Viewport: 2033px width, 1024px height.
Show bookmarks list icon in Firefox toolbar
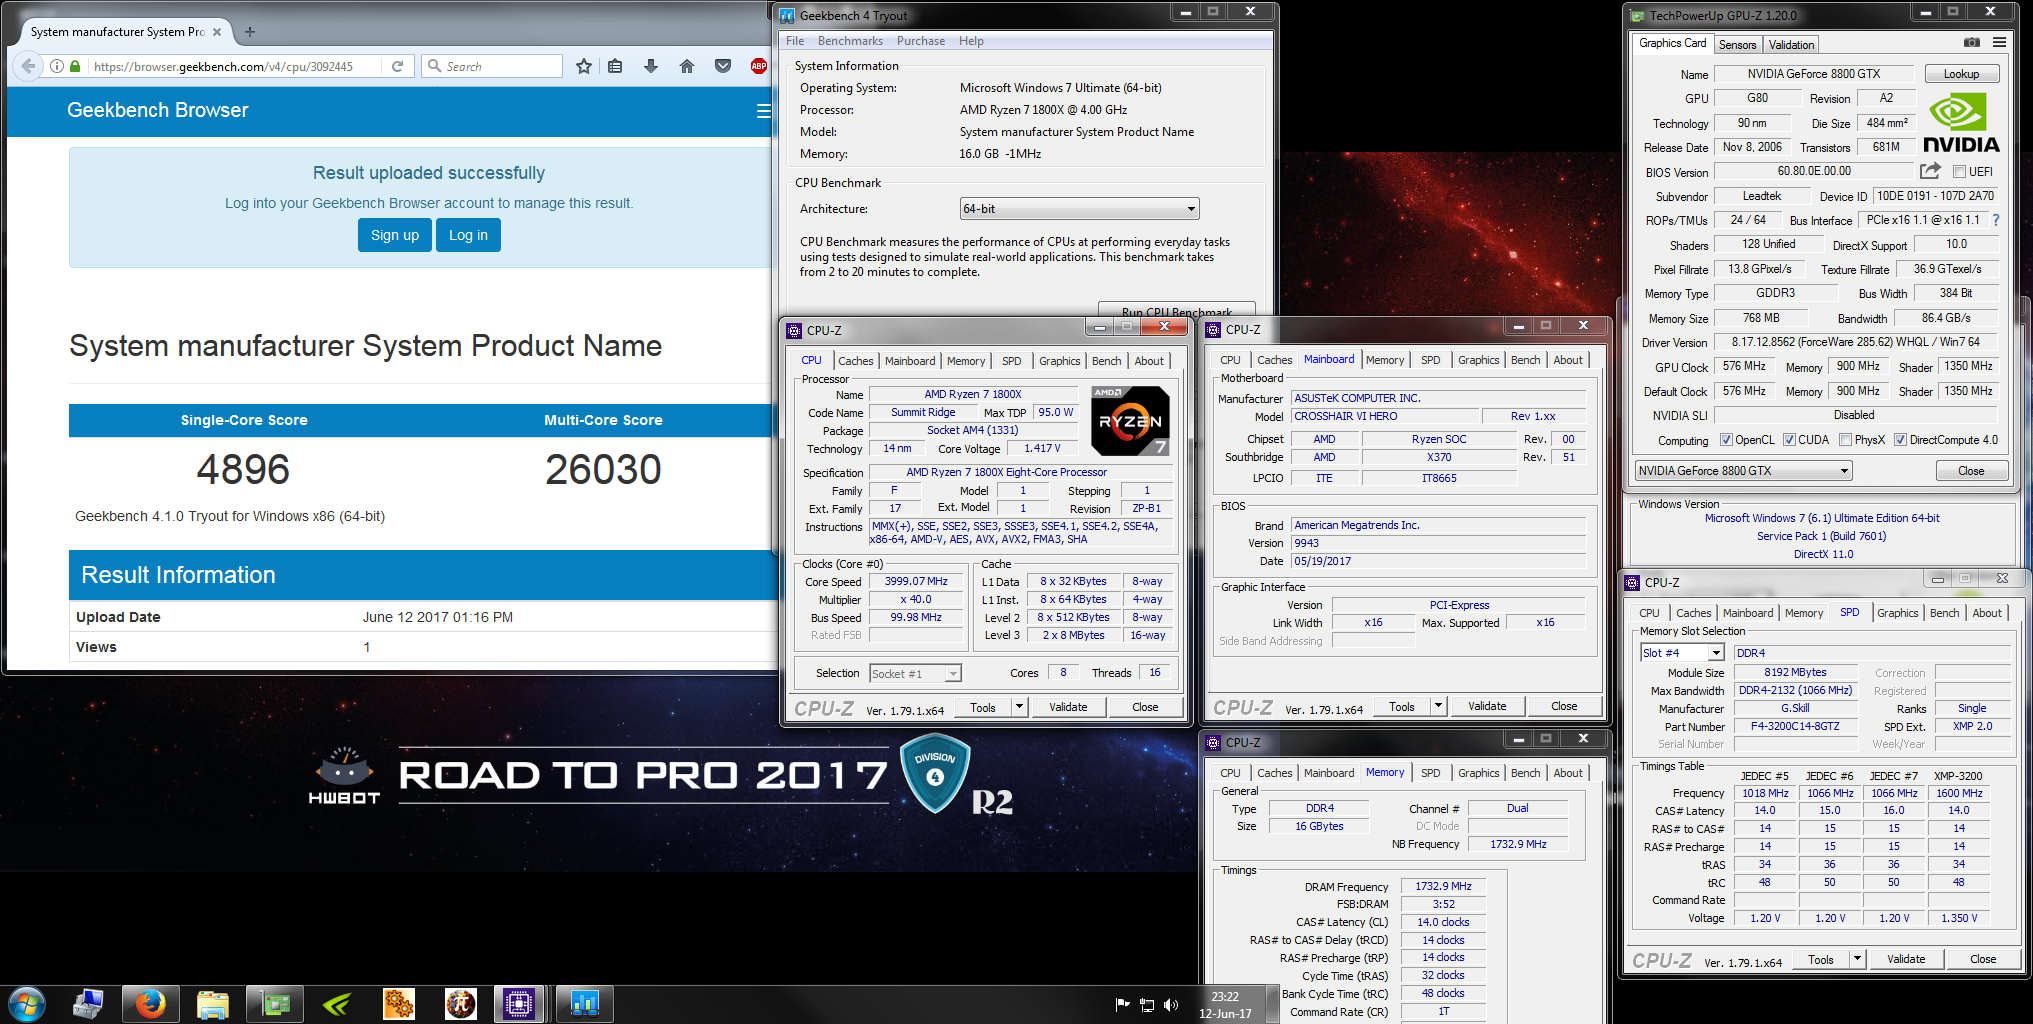pos(615,66)
